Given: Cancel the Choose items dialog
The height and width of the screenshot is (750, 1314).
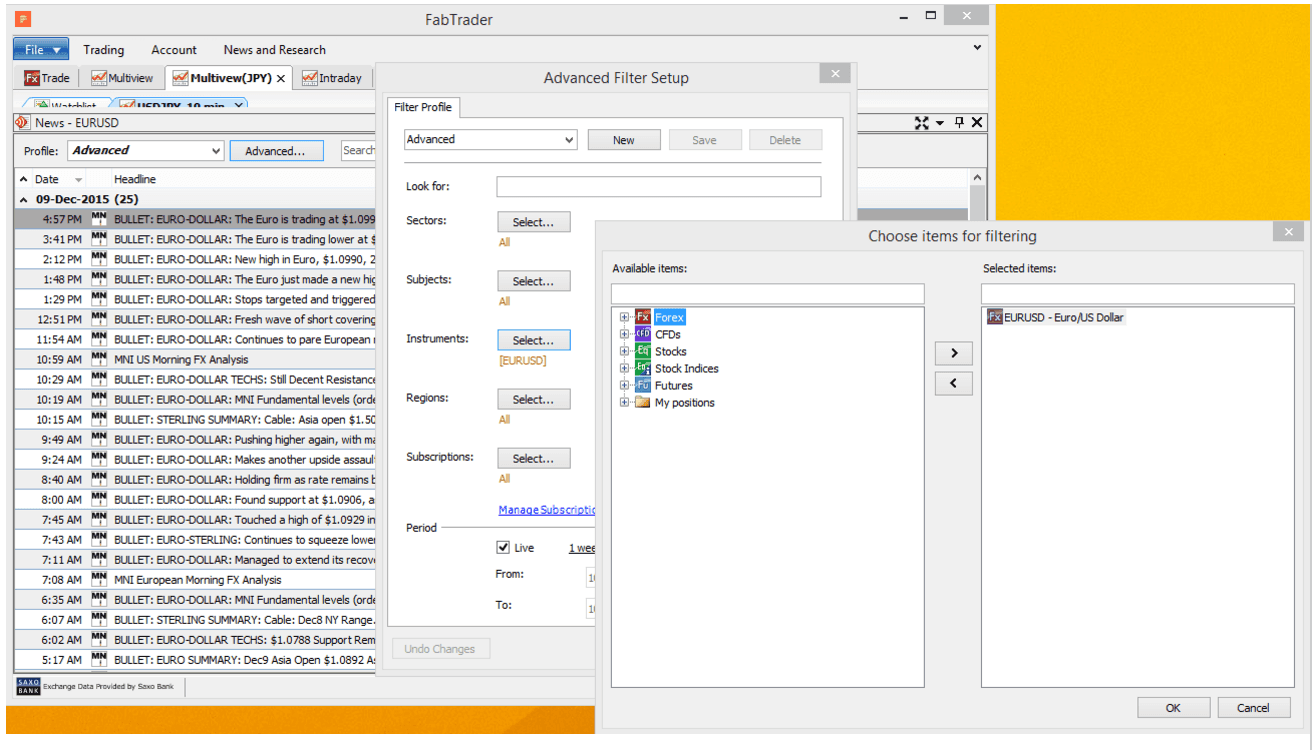Looking at the screenshot, I should (x=1254, y=708).
